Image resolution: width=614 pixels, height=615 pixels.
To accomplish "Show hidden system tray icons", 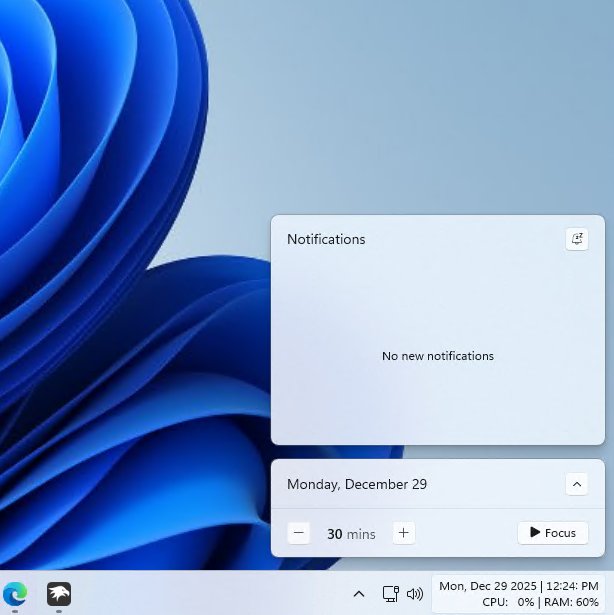I will (x=359, y=594).
